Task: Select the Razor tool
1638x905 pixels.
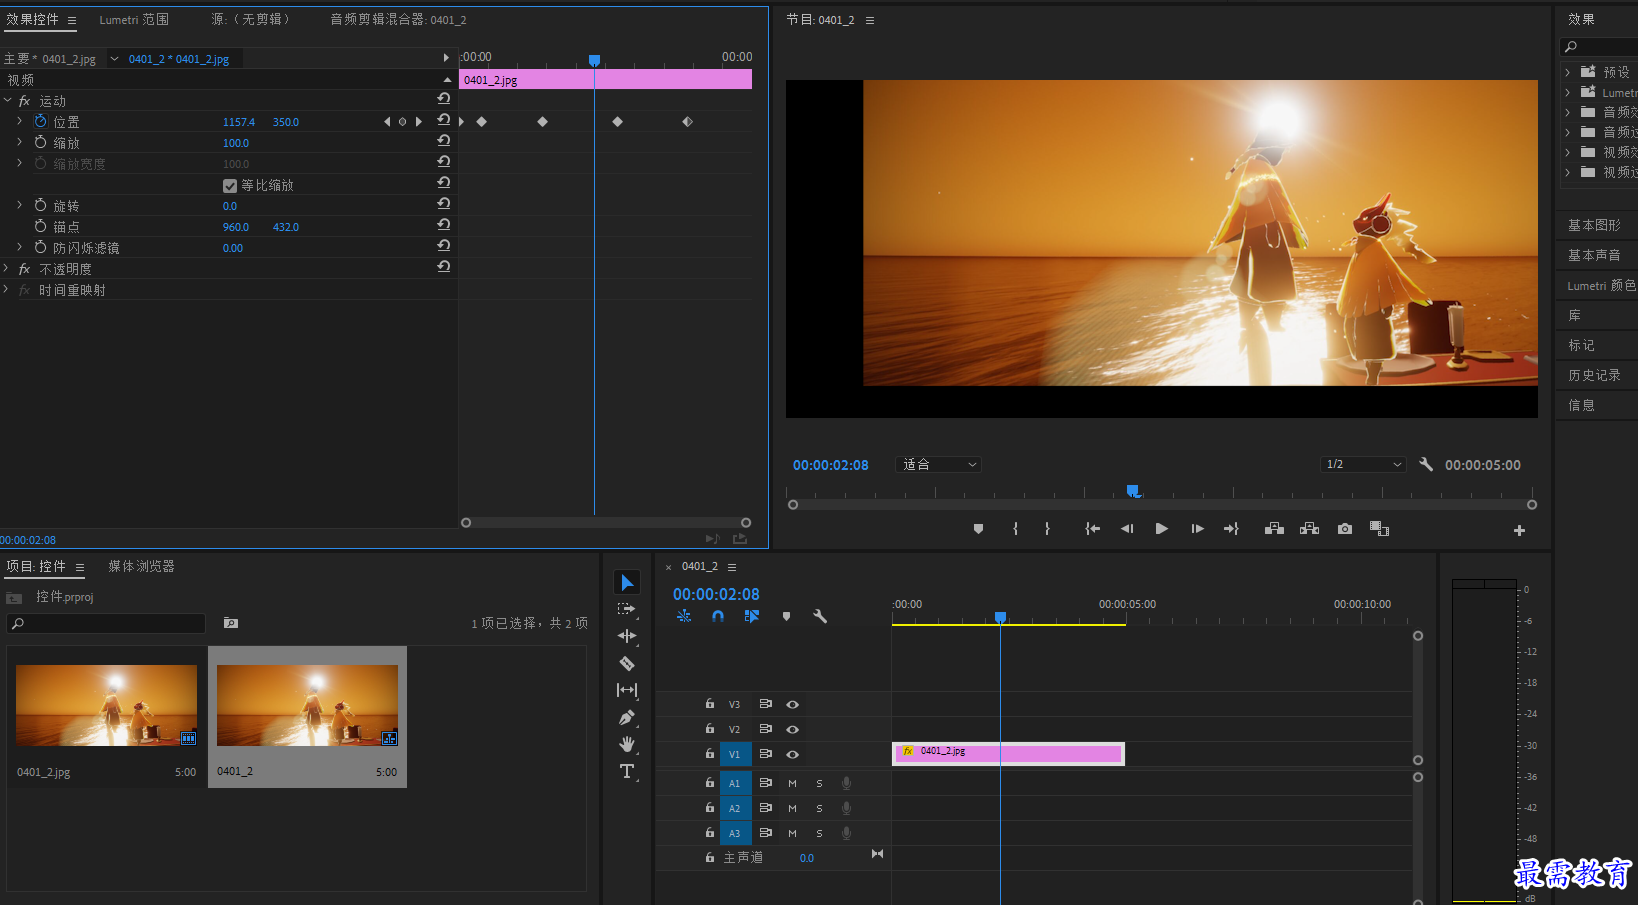Action: click(627, 663)
